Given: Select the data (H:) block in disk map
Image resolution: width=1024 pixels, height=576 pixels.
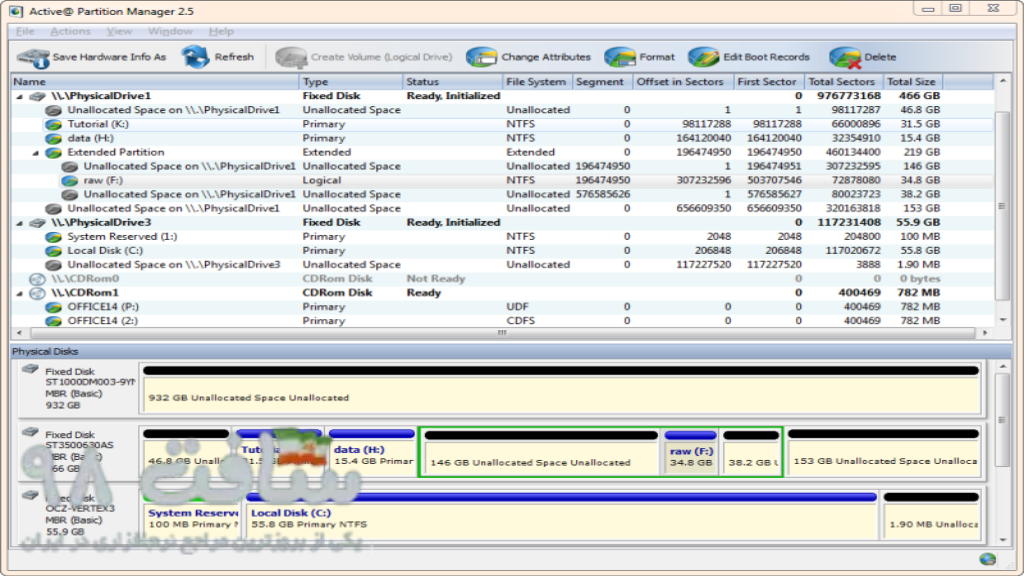Looking at the screenshot, I should point(372,451).
